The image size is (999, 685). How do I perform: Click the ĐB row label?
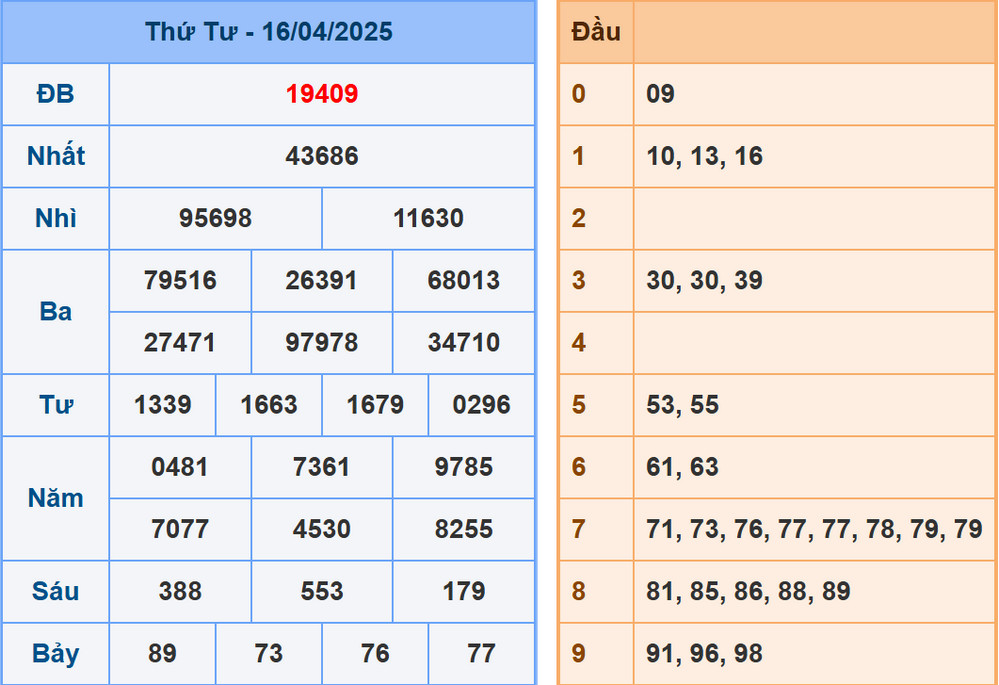[55, 94]
